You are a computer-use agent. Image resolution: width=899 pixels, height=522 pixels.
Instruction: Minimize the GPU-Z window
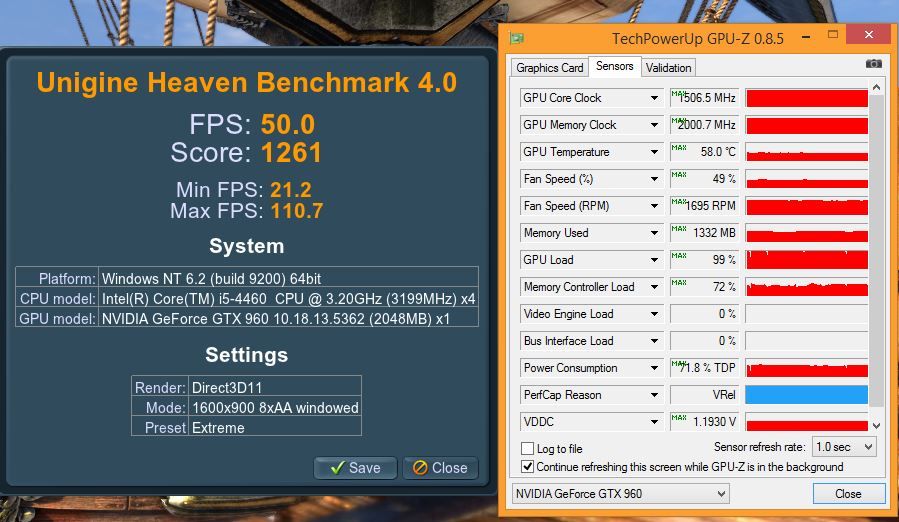point(806,37)
